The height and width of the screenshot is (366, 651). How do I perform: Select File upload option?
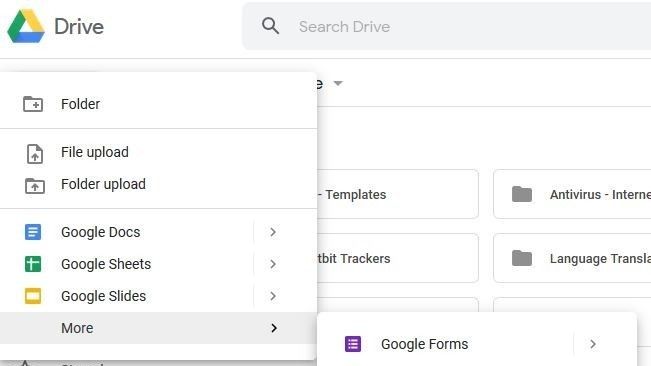(x=158, y=152)
